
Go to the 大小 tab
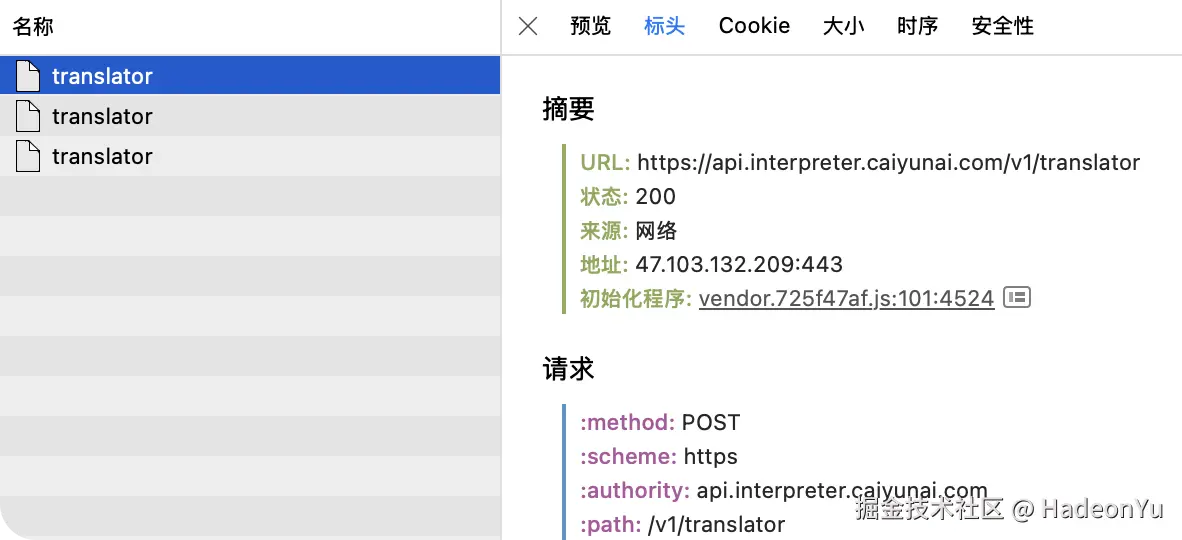[x=843, y=26]
